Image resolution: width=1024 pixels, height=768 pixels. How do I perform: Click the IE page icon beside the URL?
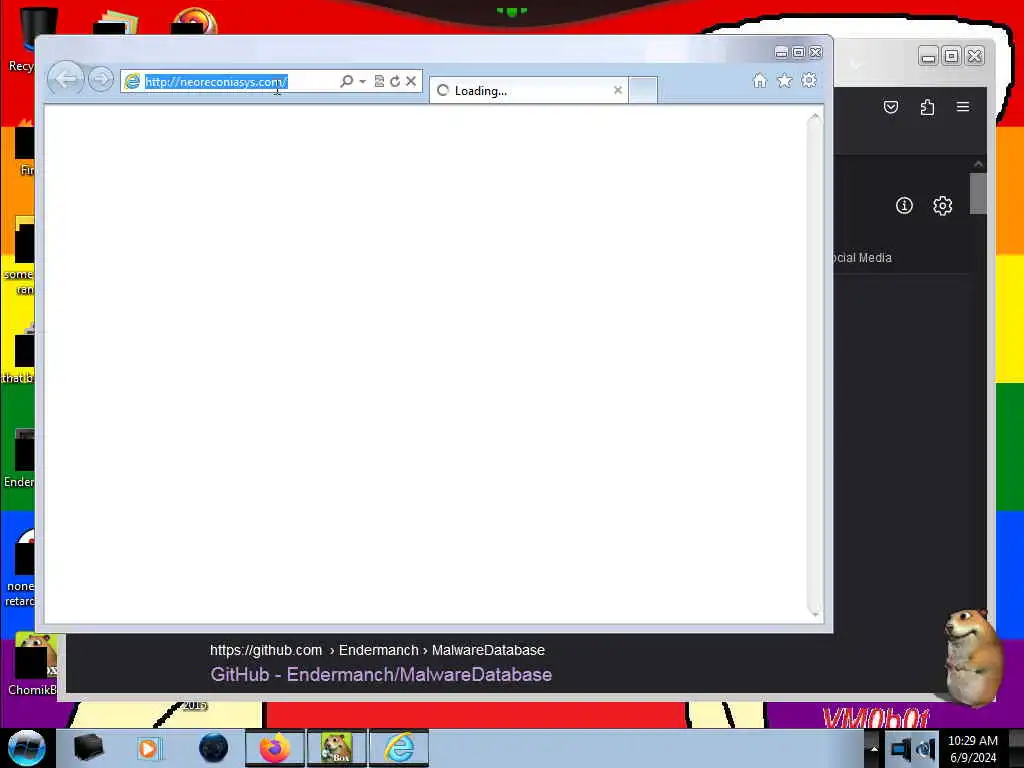(133, 81)
